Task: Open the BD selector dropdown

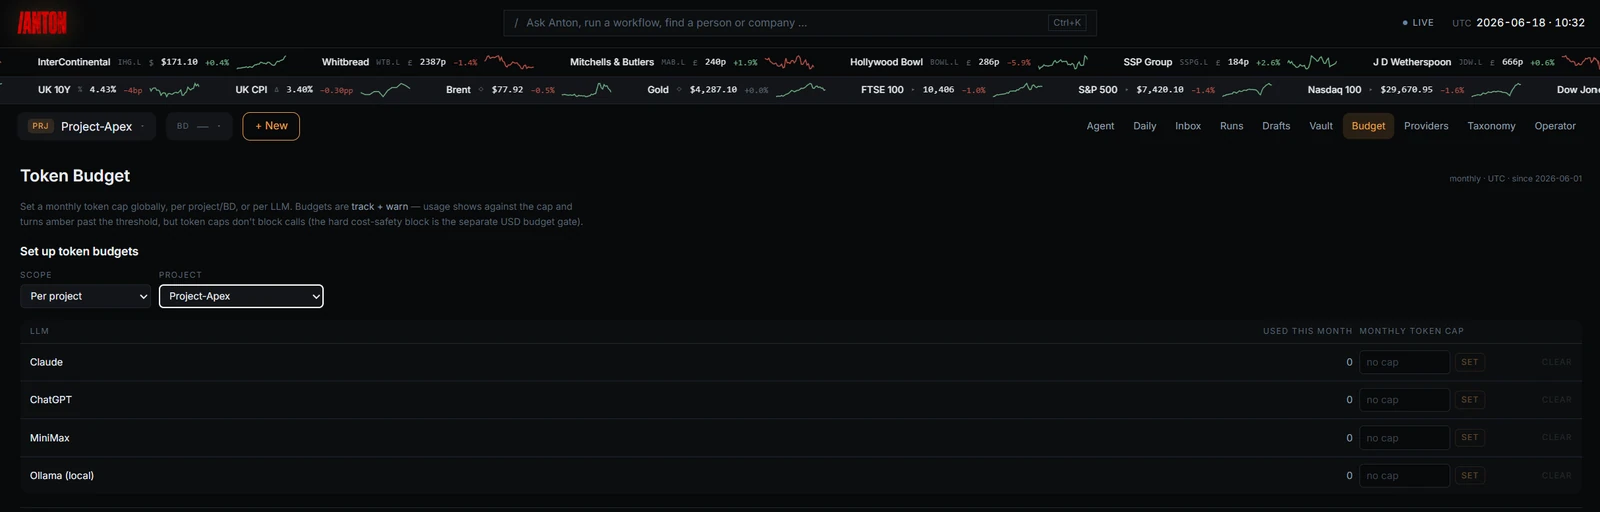Action: point(199,126)
